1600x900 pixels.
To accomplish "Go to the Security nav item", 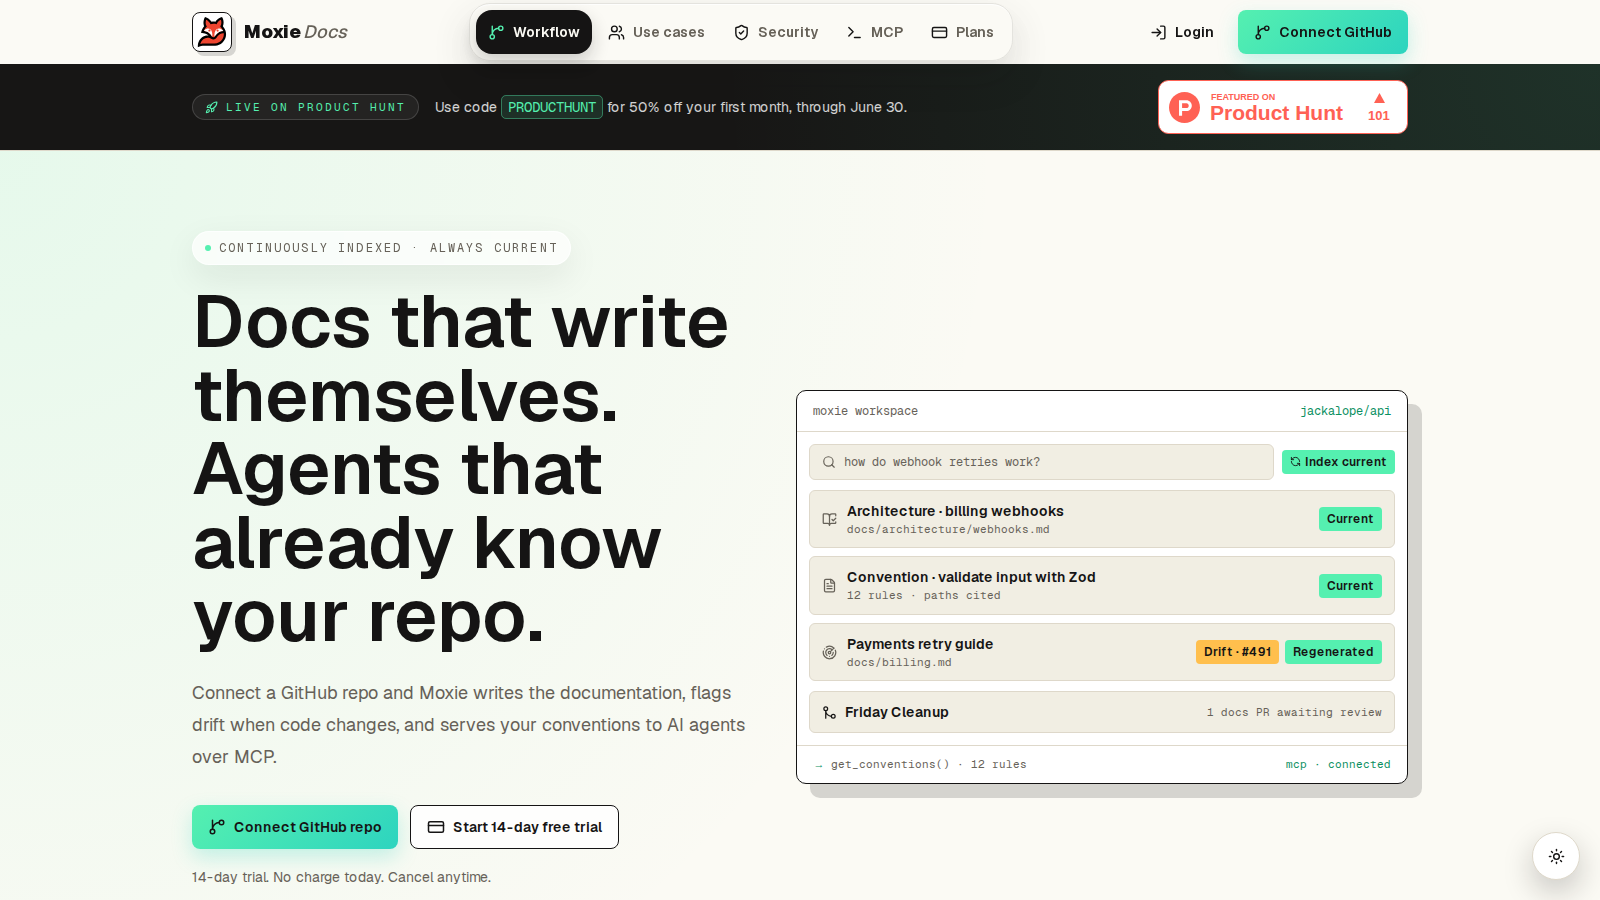I will coord(776,32).
